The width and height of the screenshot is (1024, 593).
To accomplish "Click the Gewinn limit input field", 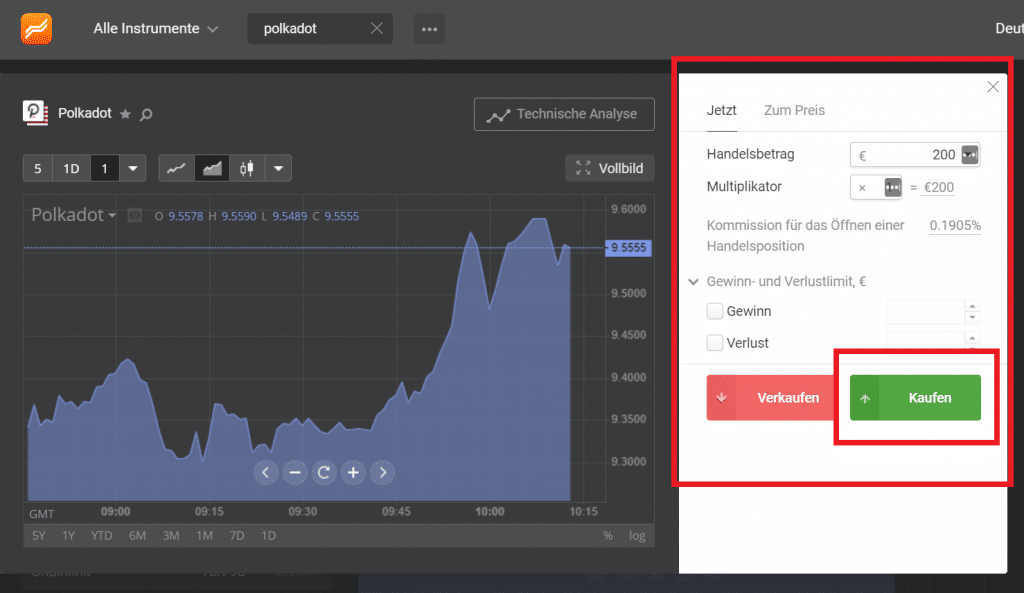I will tap(925, 312).
